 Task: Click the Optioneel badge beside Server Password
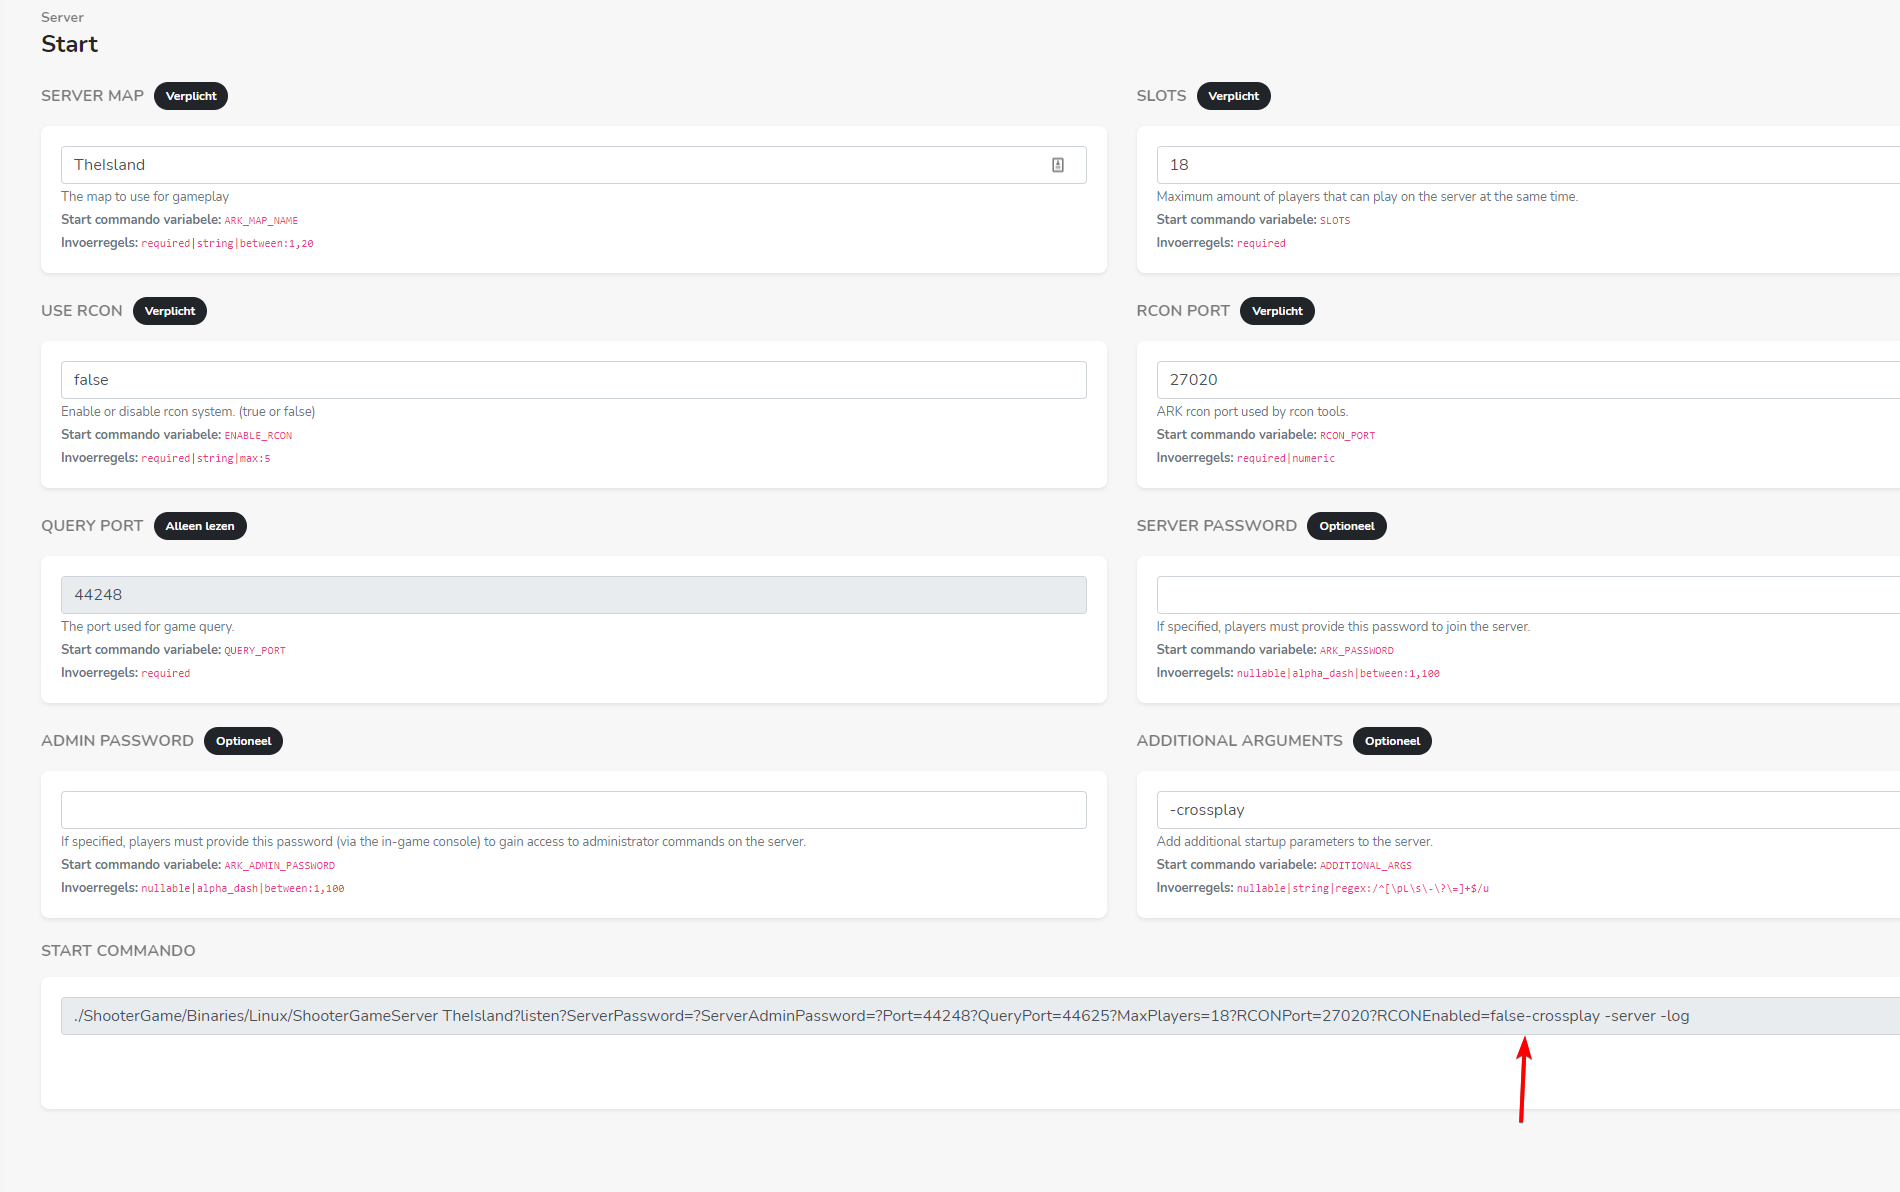point(1346,526)
